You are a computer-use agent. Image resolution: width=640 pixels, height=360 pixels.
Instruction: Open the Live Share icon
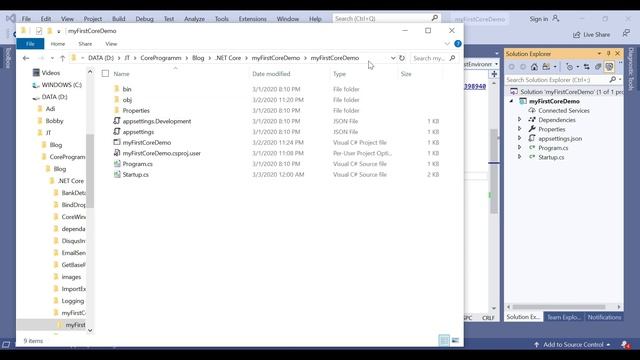(577, 35)
